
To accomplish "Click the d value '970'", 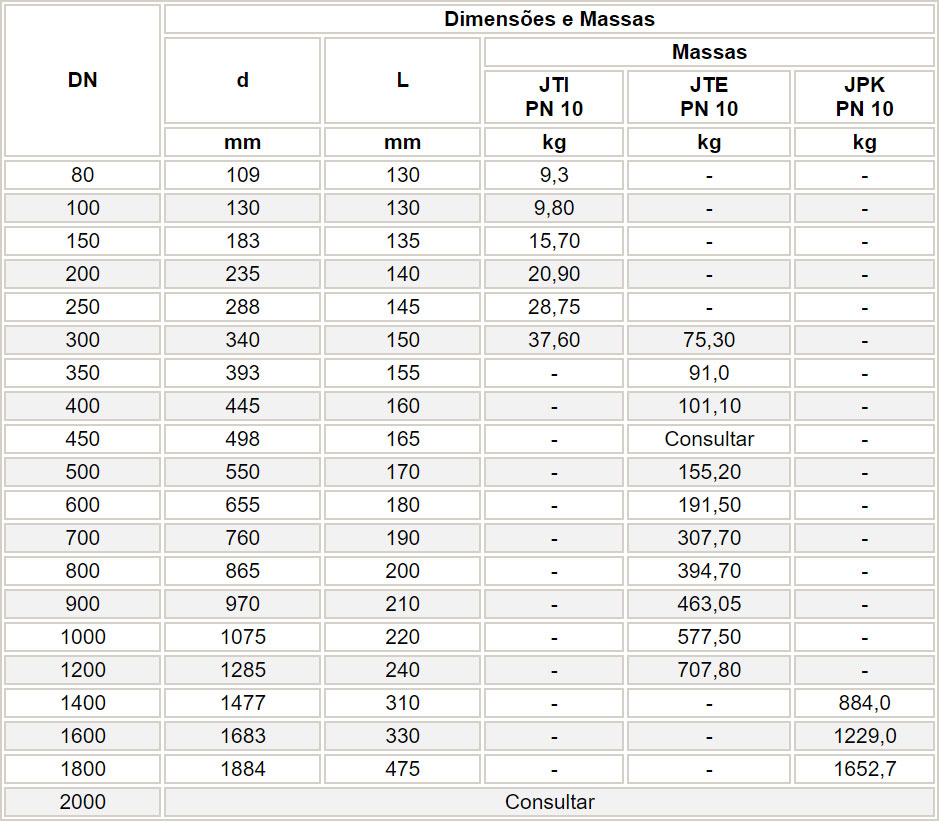I will [243, 603].
